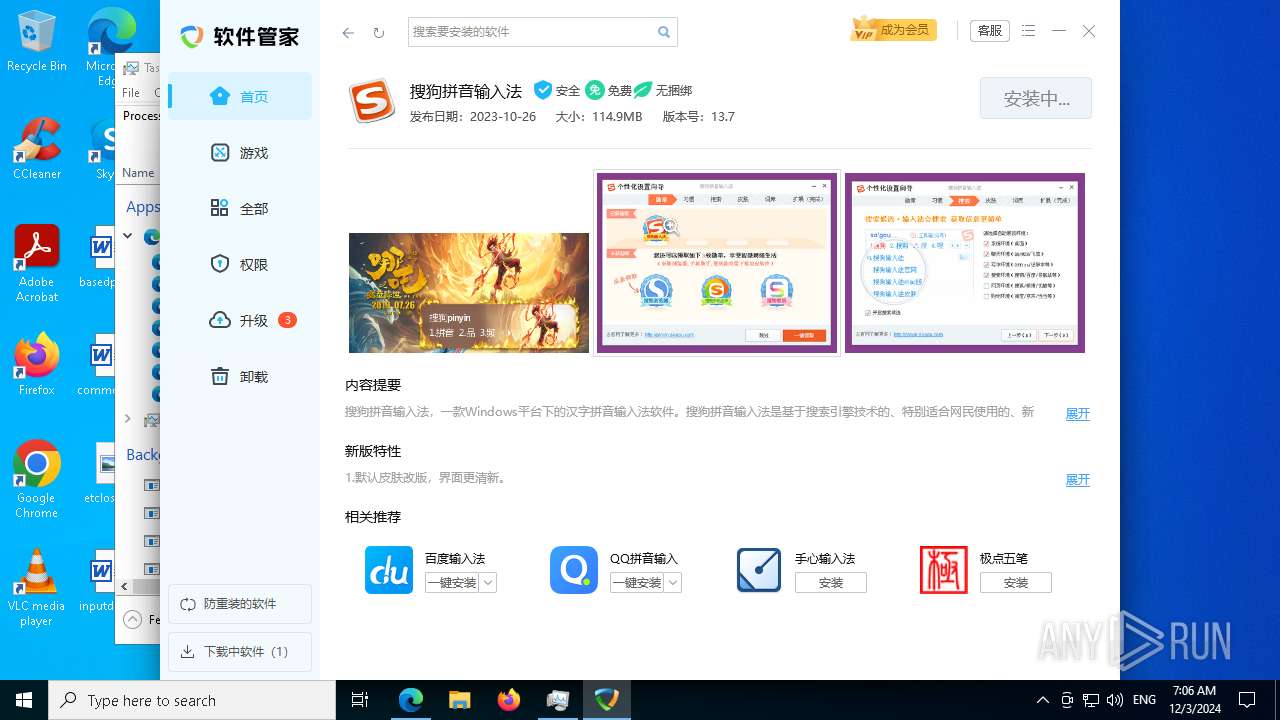Viewport: 1280px width, 720px height.
Task: Open the VLC media player desktop icon
Action: click(x=36, y=588)
